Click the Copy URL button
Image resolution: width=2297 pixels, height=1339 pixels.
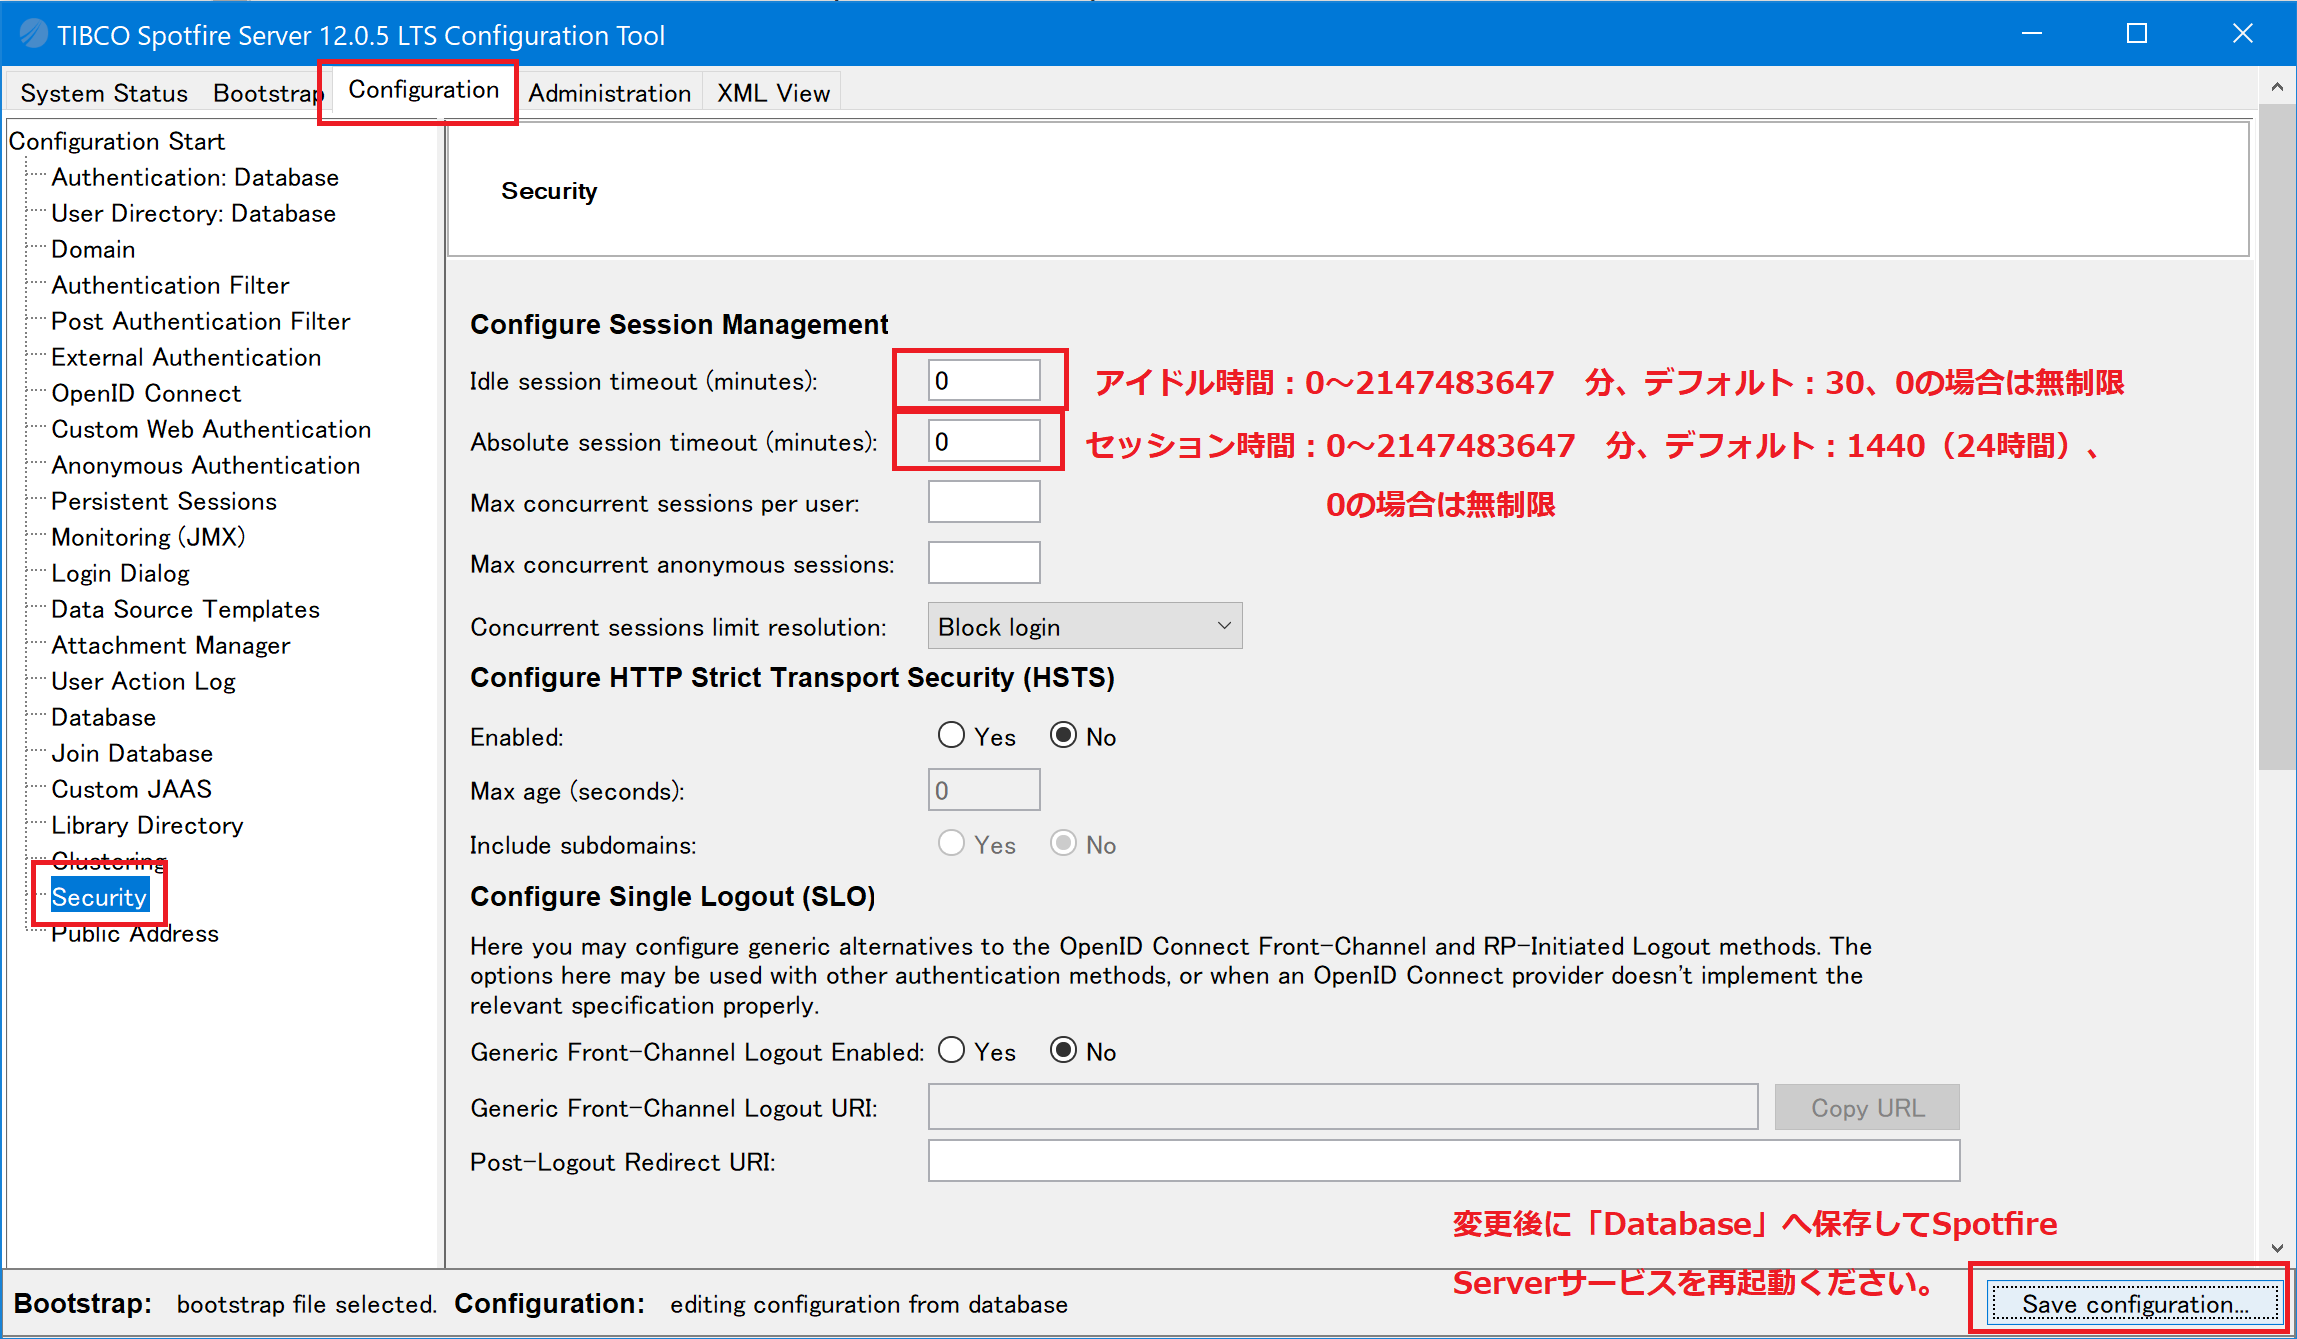tap(1867, 1107)
